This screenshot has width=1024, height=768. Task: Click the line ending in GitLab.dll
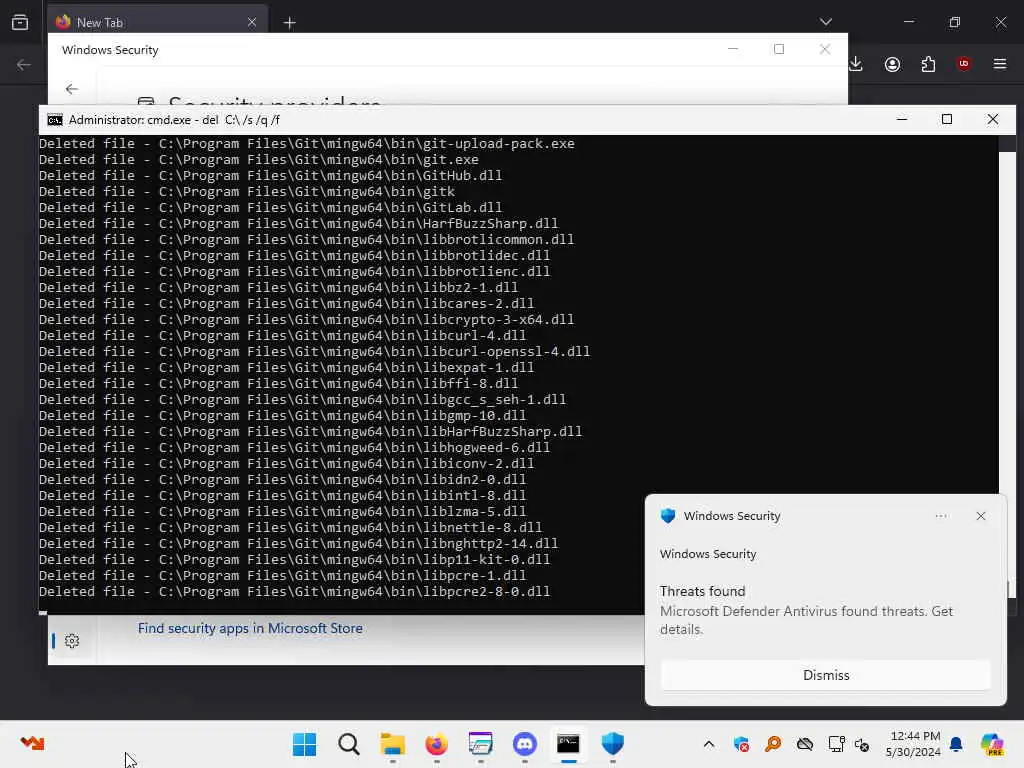pyautogui.click(x=270, y=208)
